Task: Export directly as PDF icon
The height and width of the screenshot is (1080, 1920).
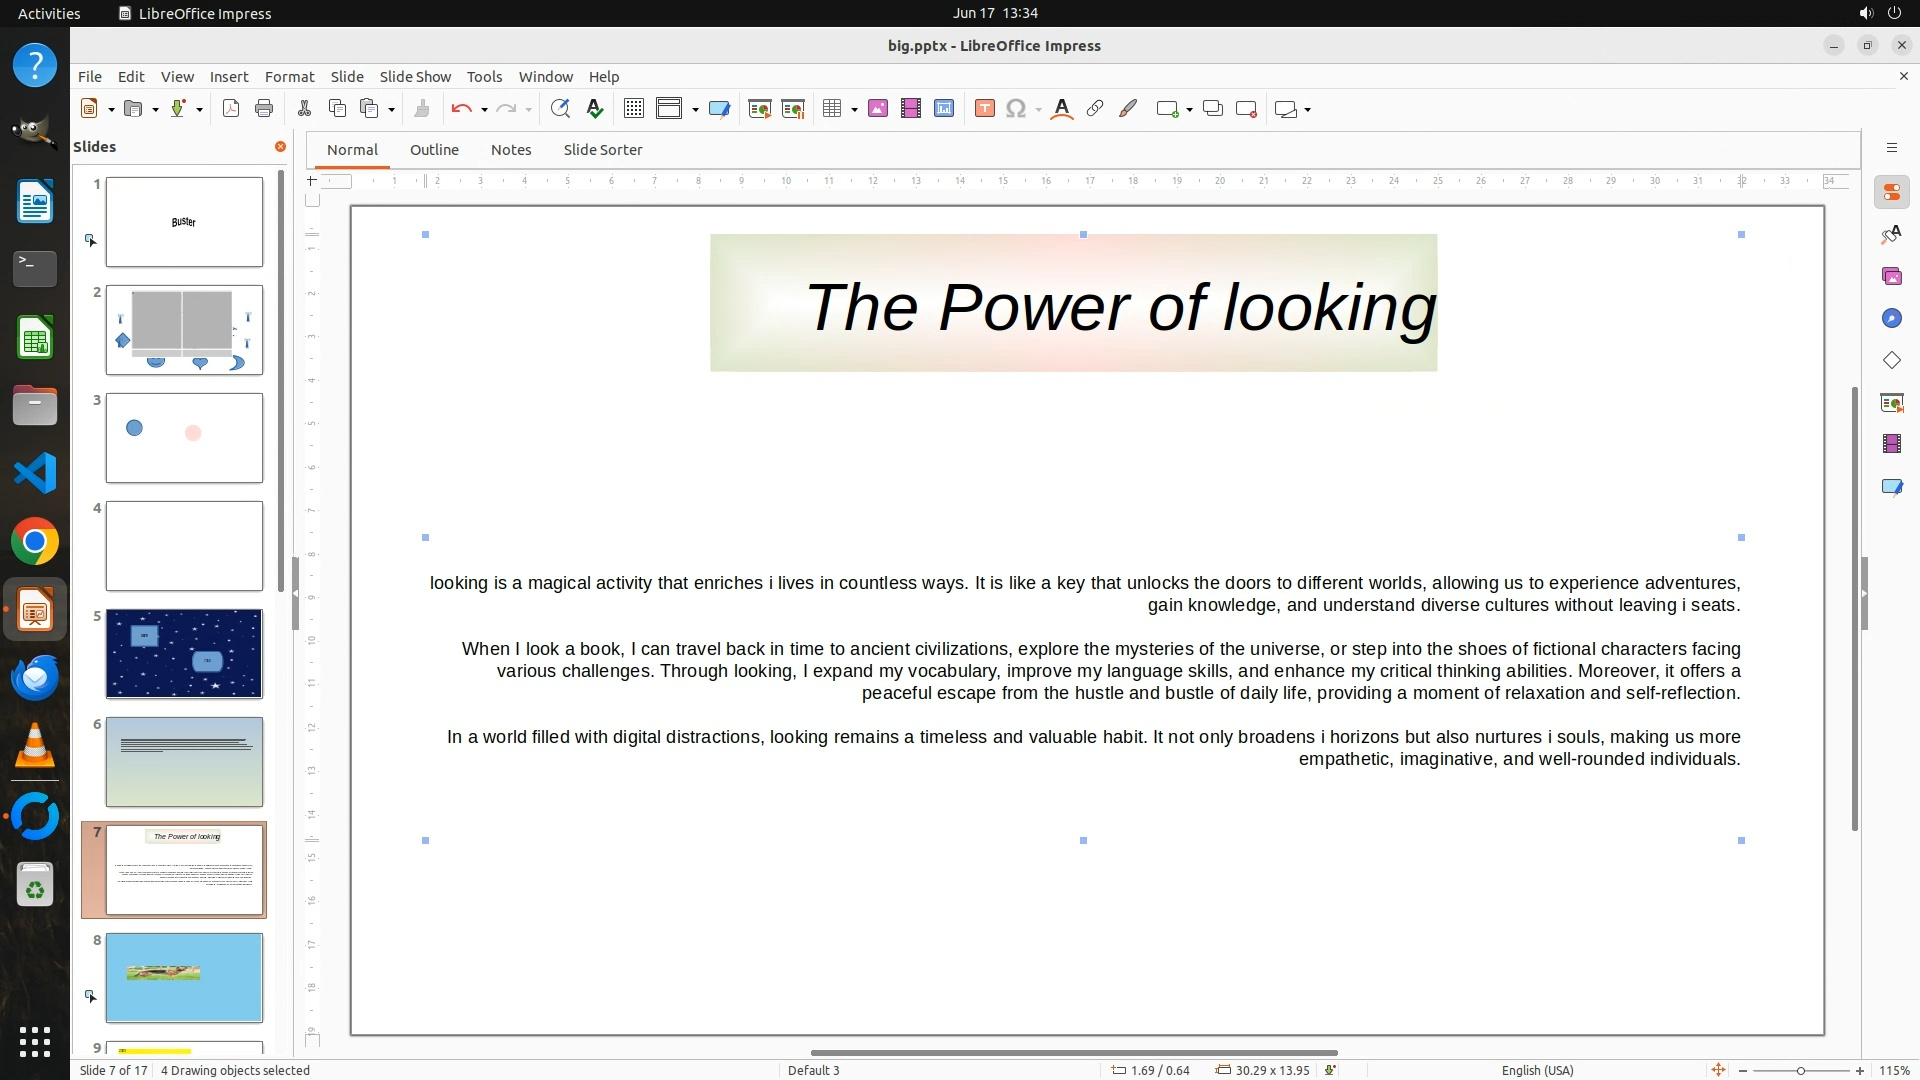Action: [x=231, y=109]
